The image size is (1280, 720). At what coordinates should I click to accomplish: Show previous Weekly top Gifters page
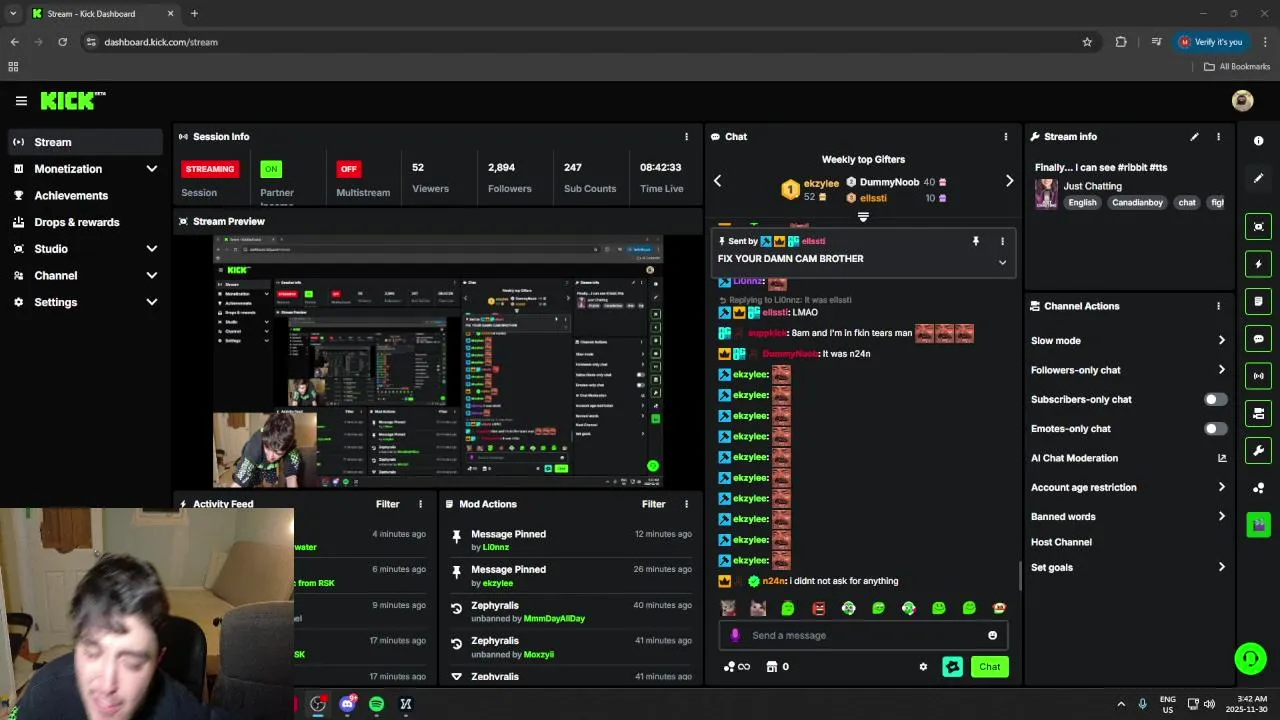pos(717,181)
